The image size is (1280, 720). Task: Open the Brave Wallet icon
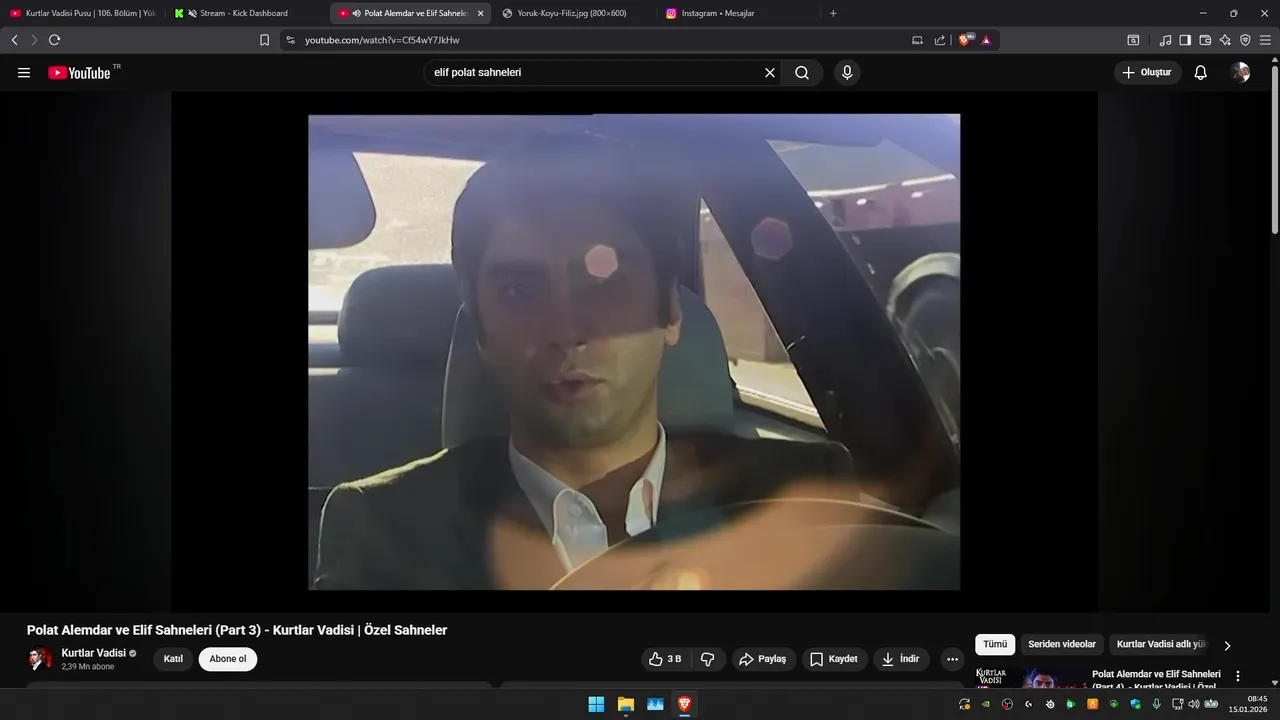coord(1205,40)
